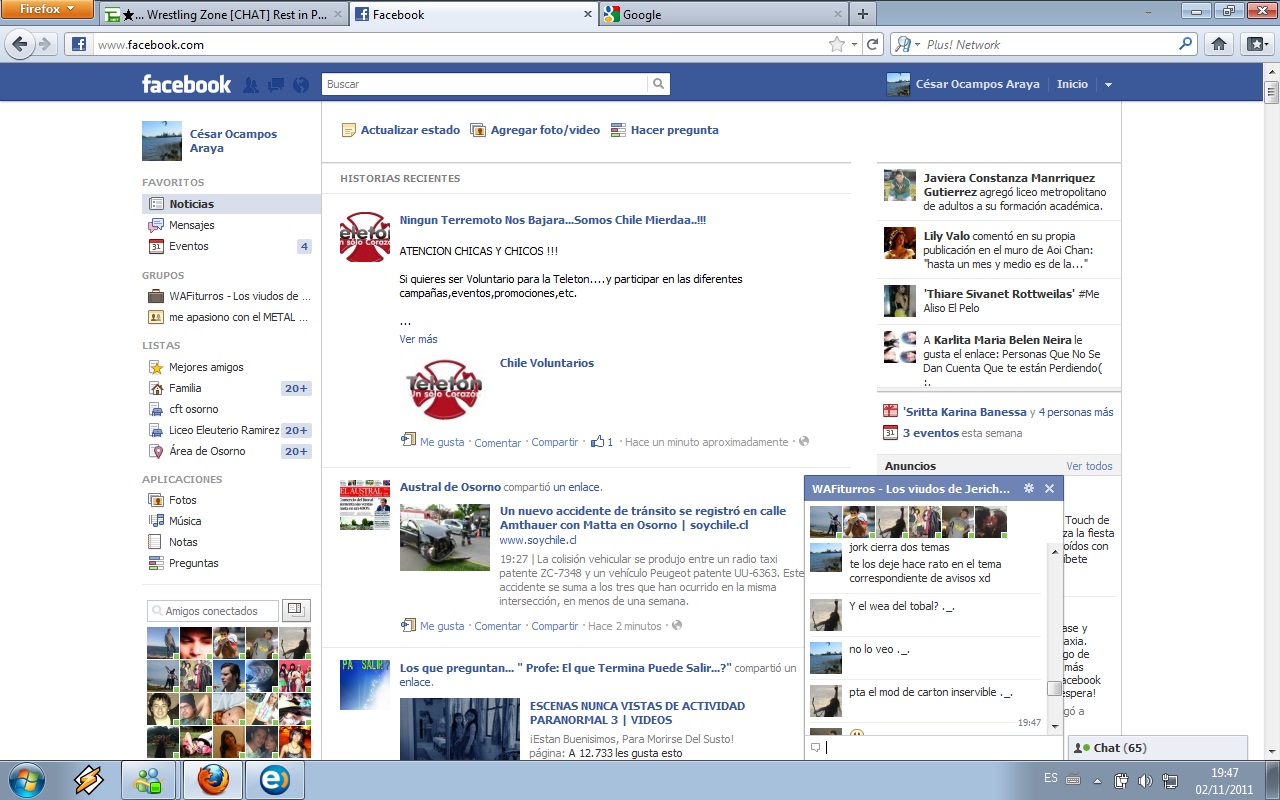Click the Windows Start button

pos(26,779)
